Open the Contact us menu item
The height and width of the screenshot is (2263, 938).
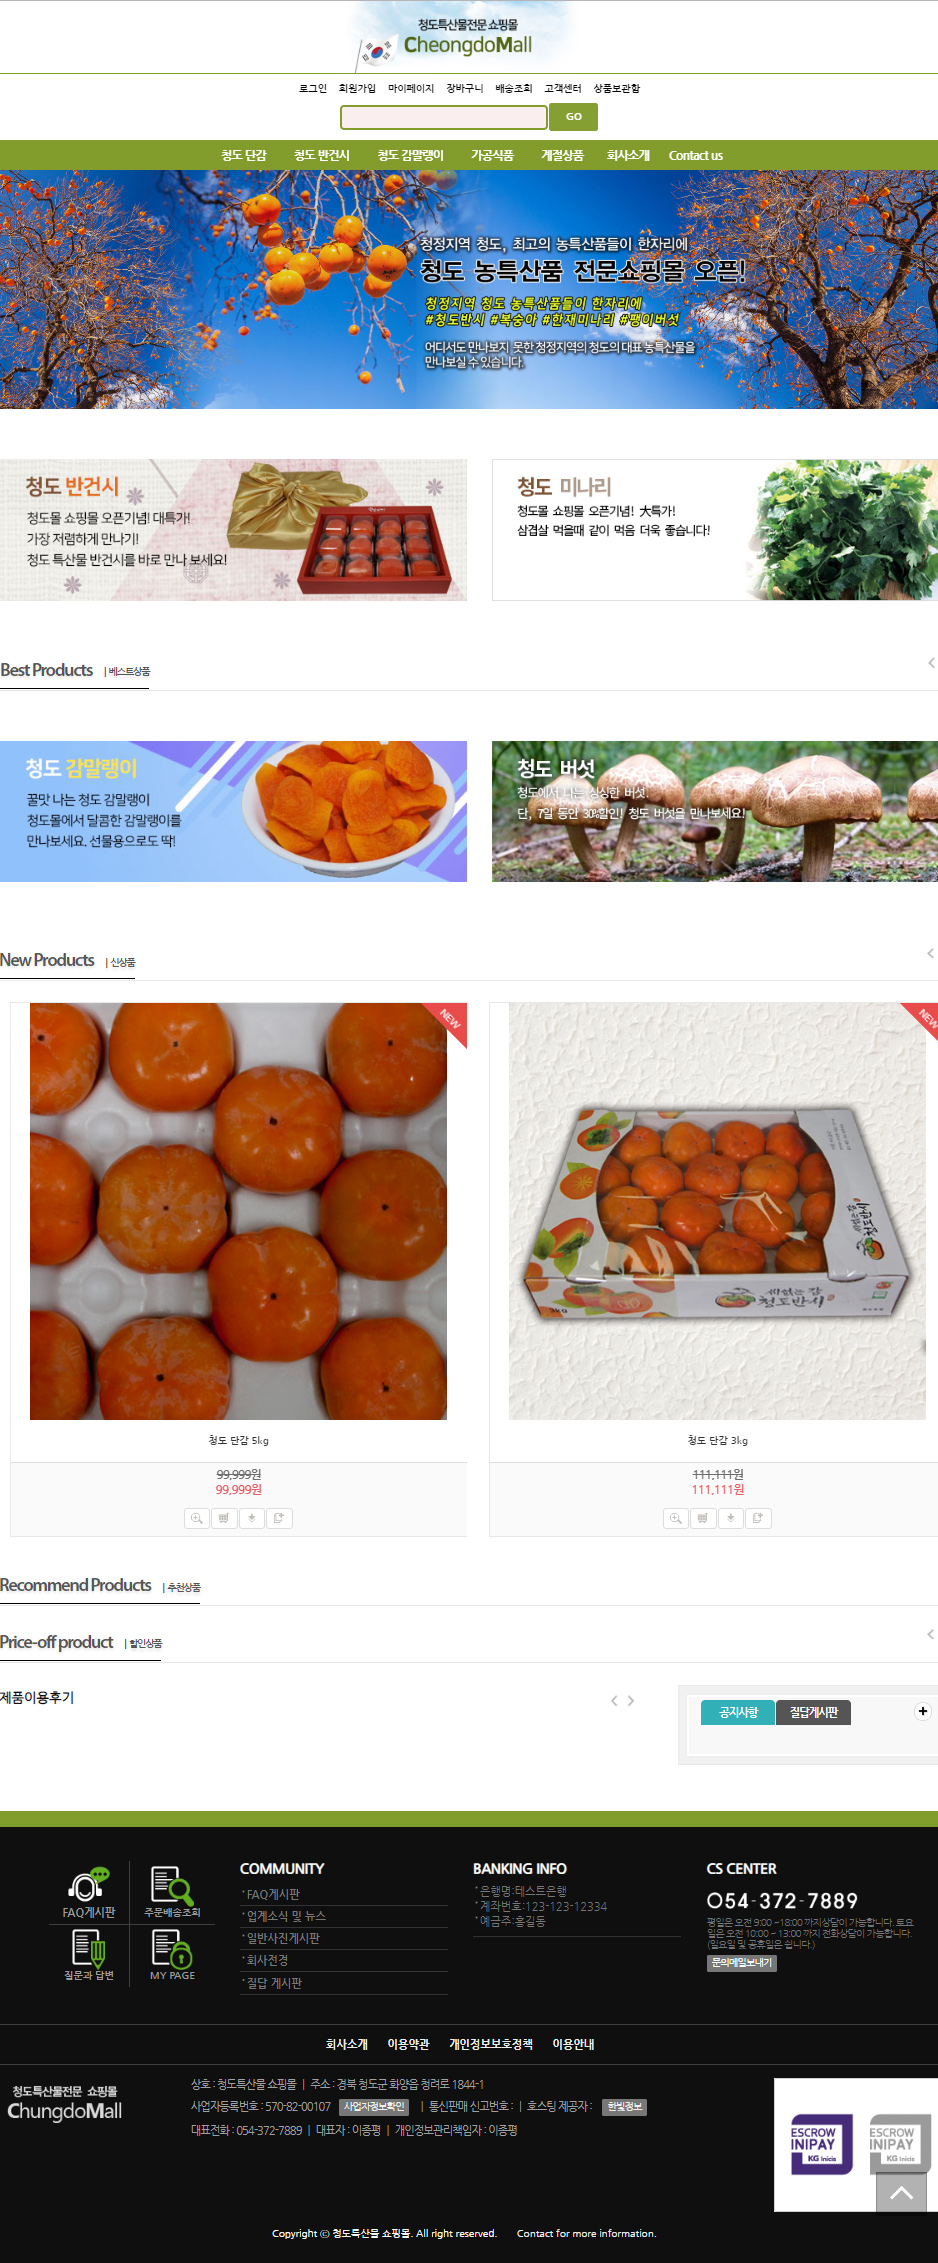click(696, 155)
